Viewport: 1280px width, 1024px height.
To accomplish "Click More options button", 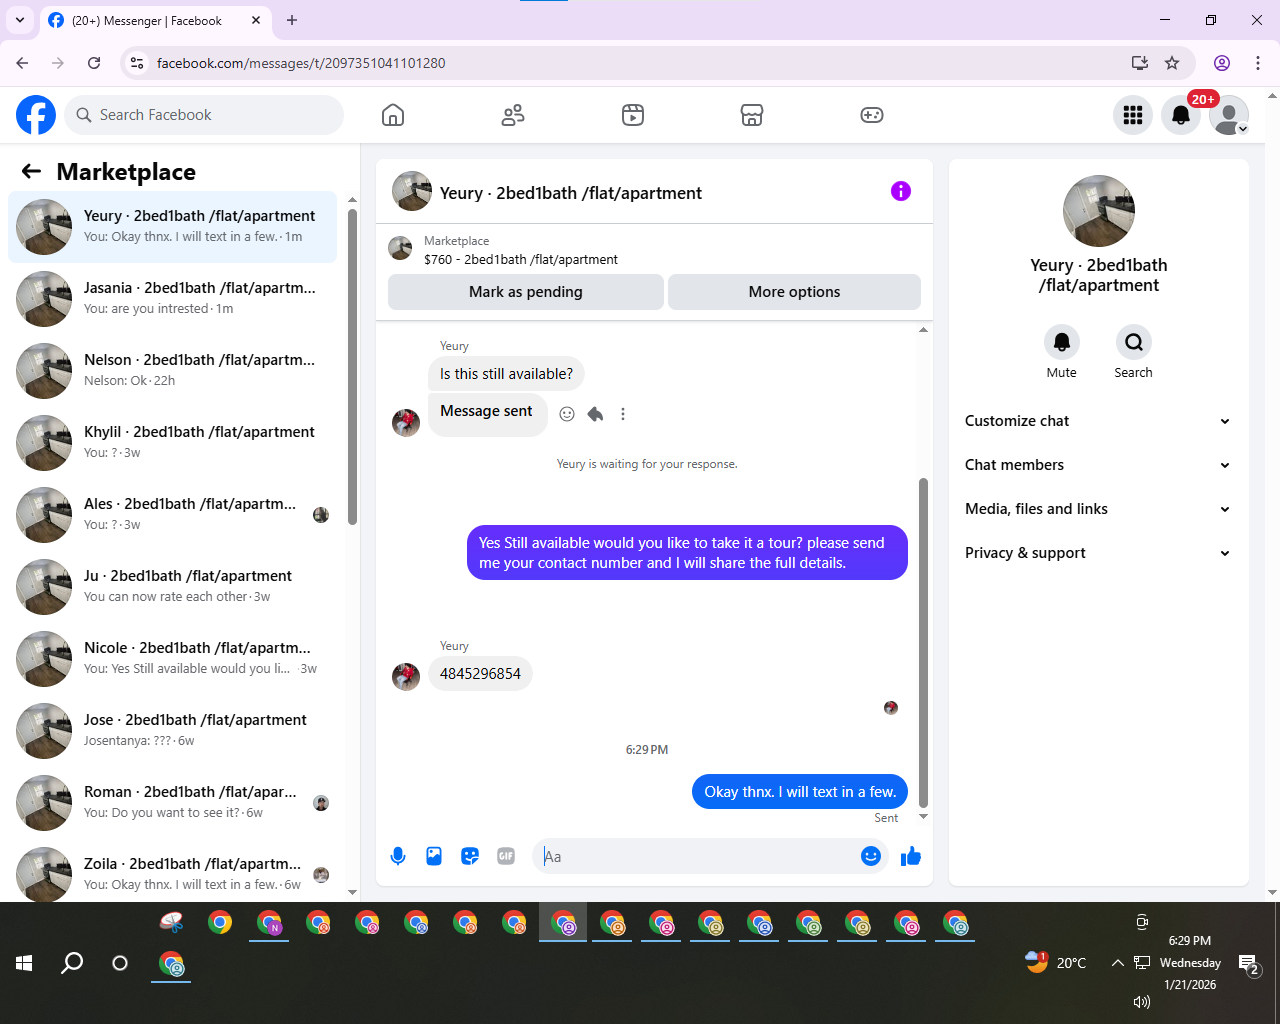I will (x=794, y=292).
